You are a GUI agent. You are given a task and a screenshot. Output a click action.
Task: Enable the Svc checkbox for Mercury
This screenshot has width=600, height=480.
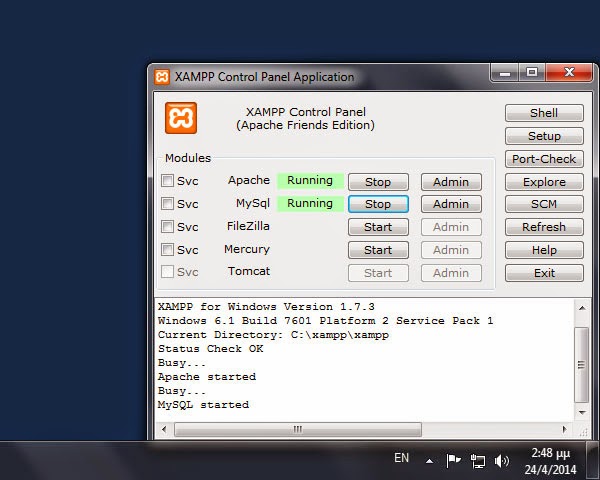(x=167, y=250)
